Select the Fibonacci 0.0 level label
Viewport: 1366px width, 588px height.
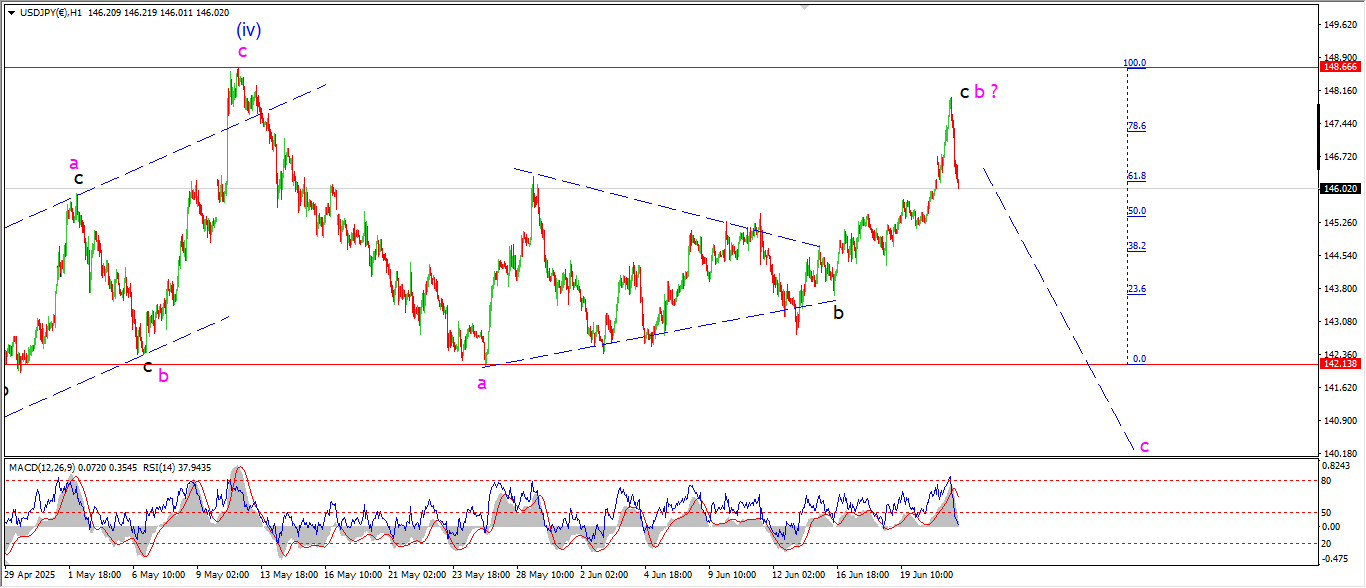pos(1138,358)
